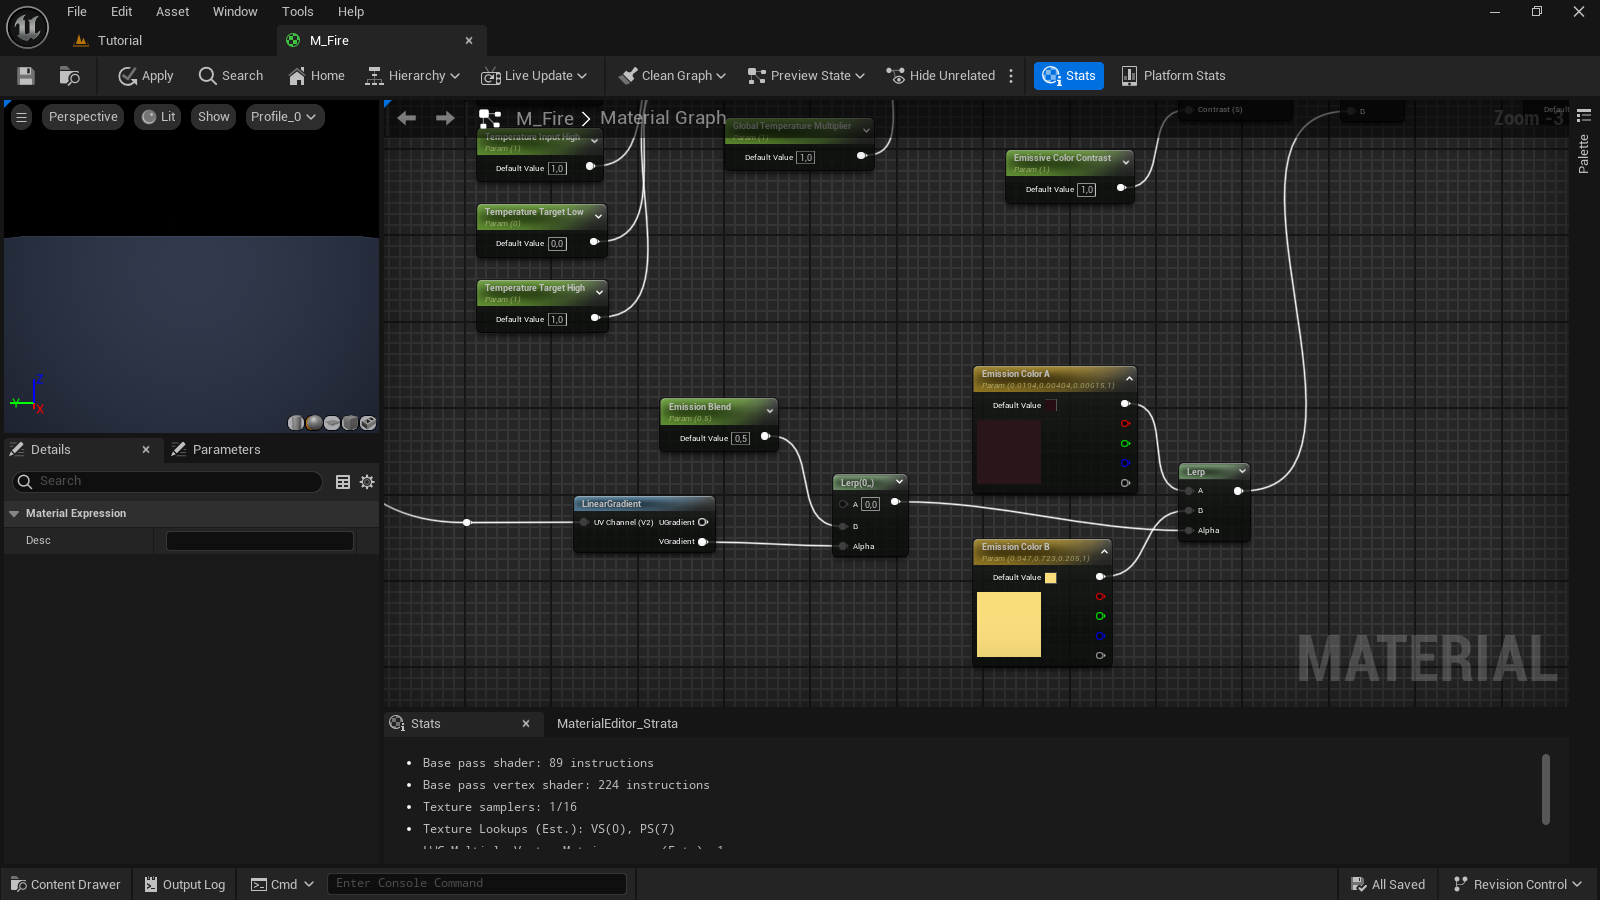Screen dimensions: 1600x900
Task: Open Details property matrix table view icon
Action: coord(343,482)
